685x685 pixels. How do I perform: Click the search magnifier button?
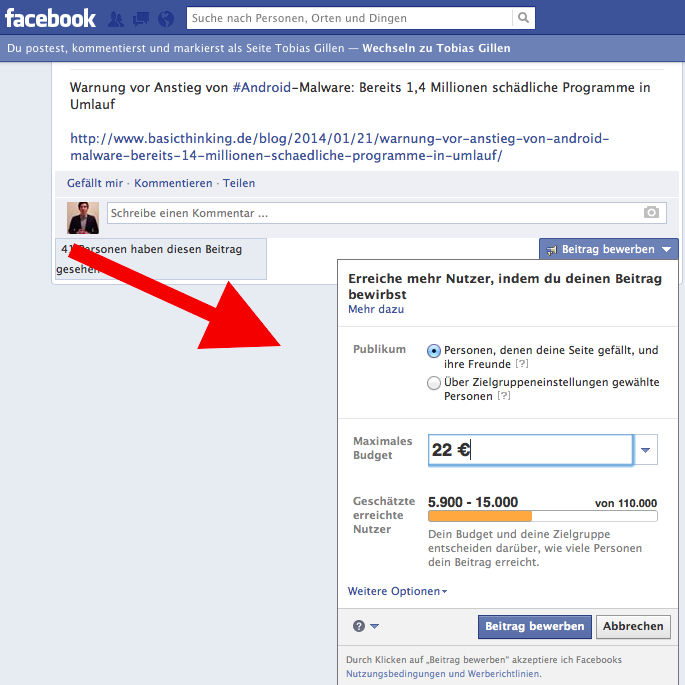523,18
